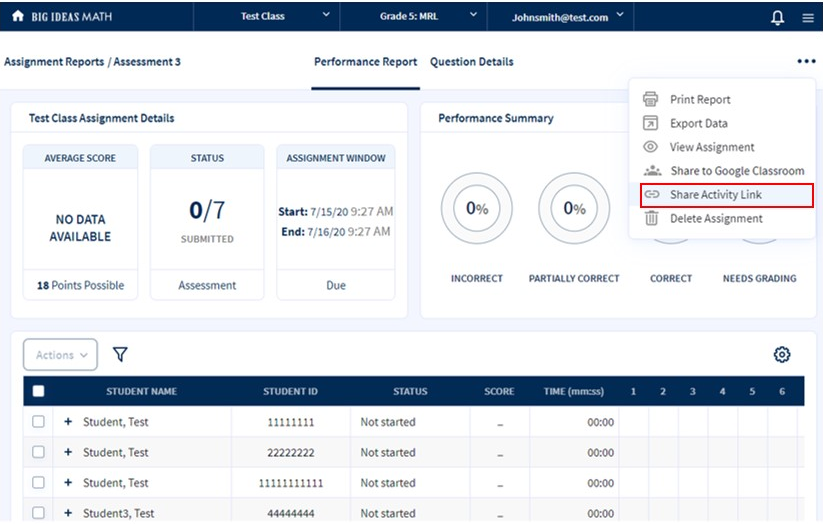
Task: Click the NO DATA AVAILABLE average score
Action: pyautogui.click(x=80, y=228)
